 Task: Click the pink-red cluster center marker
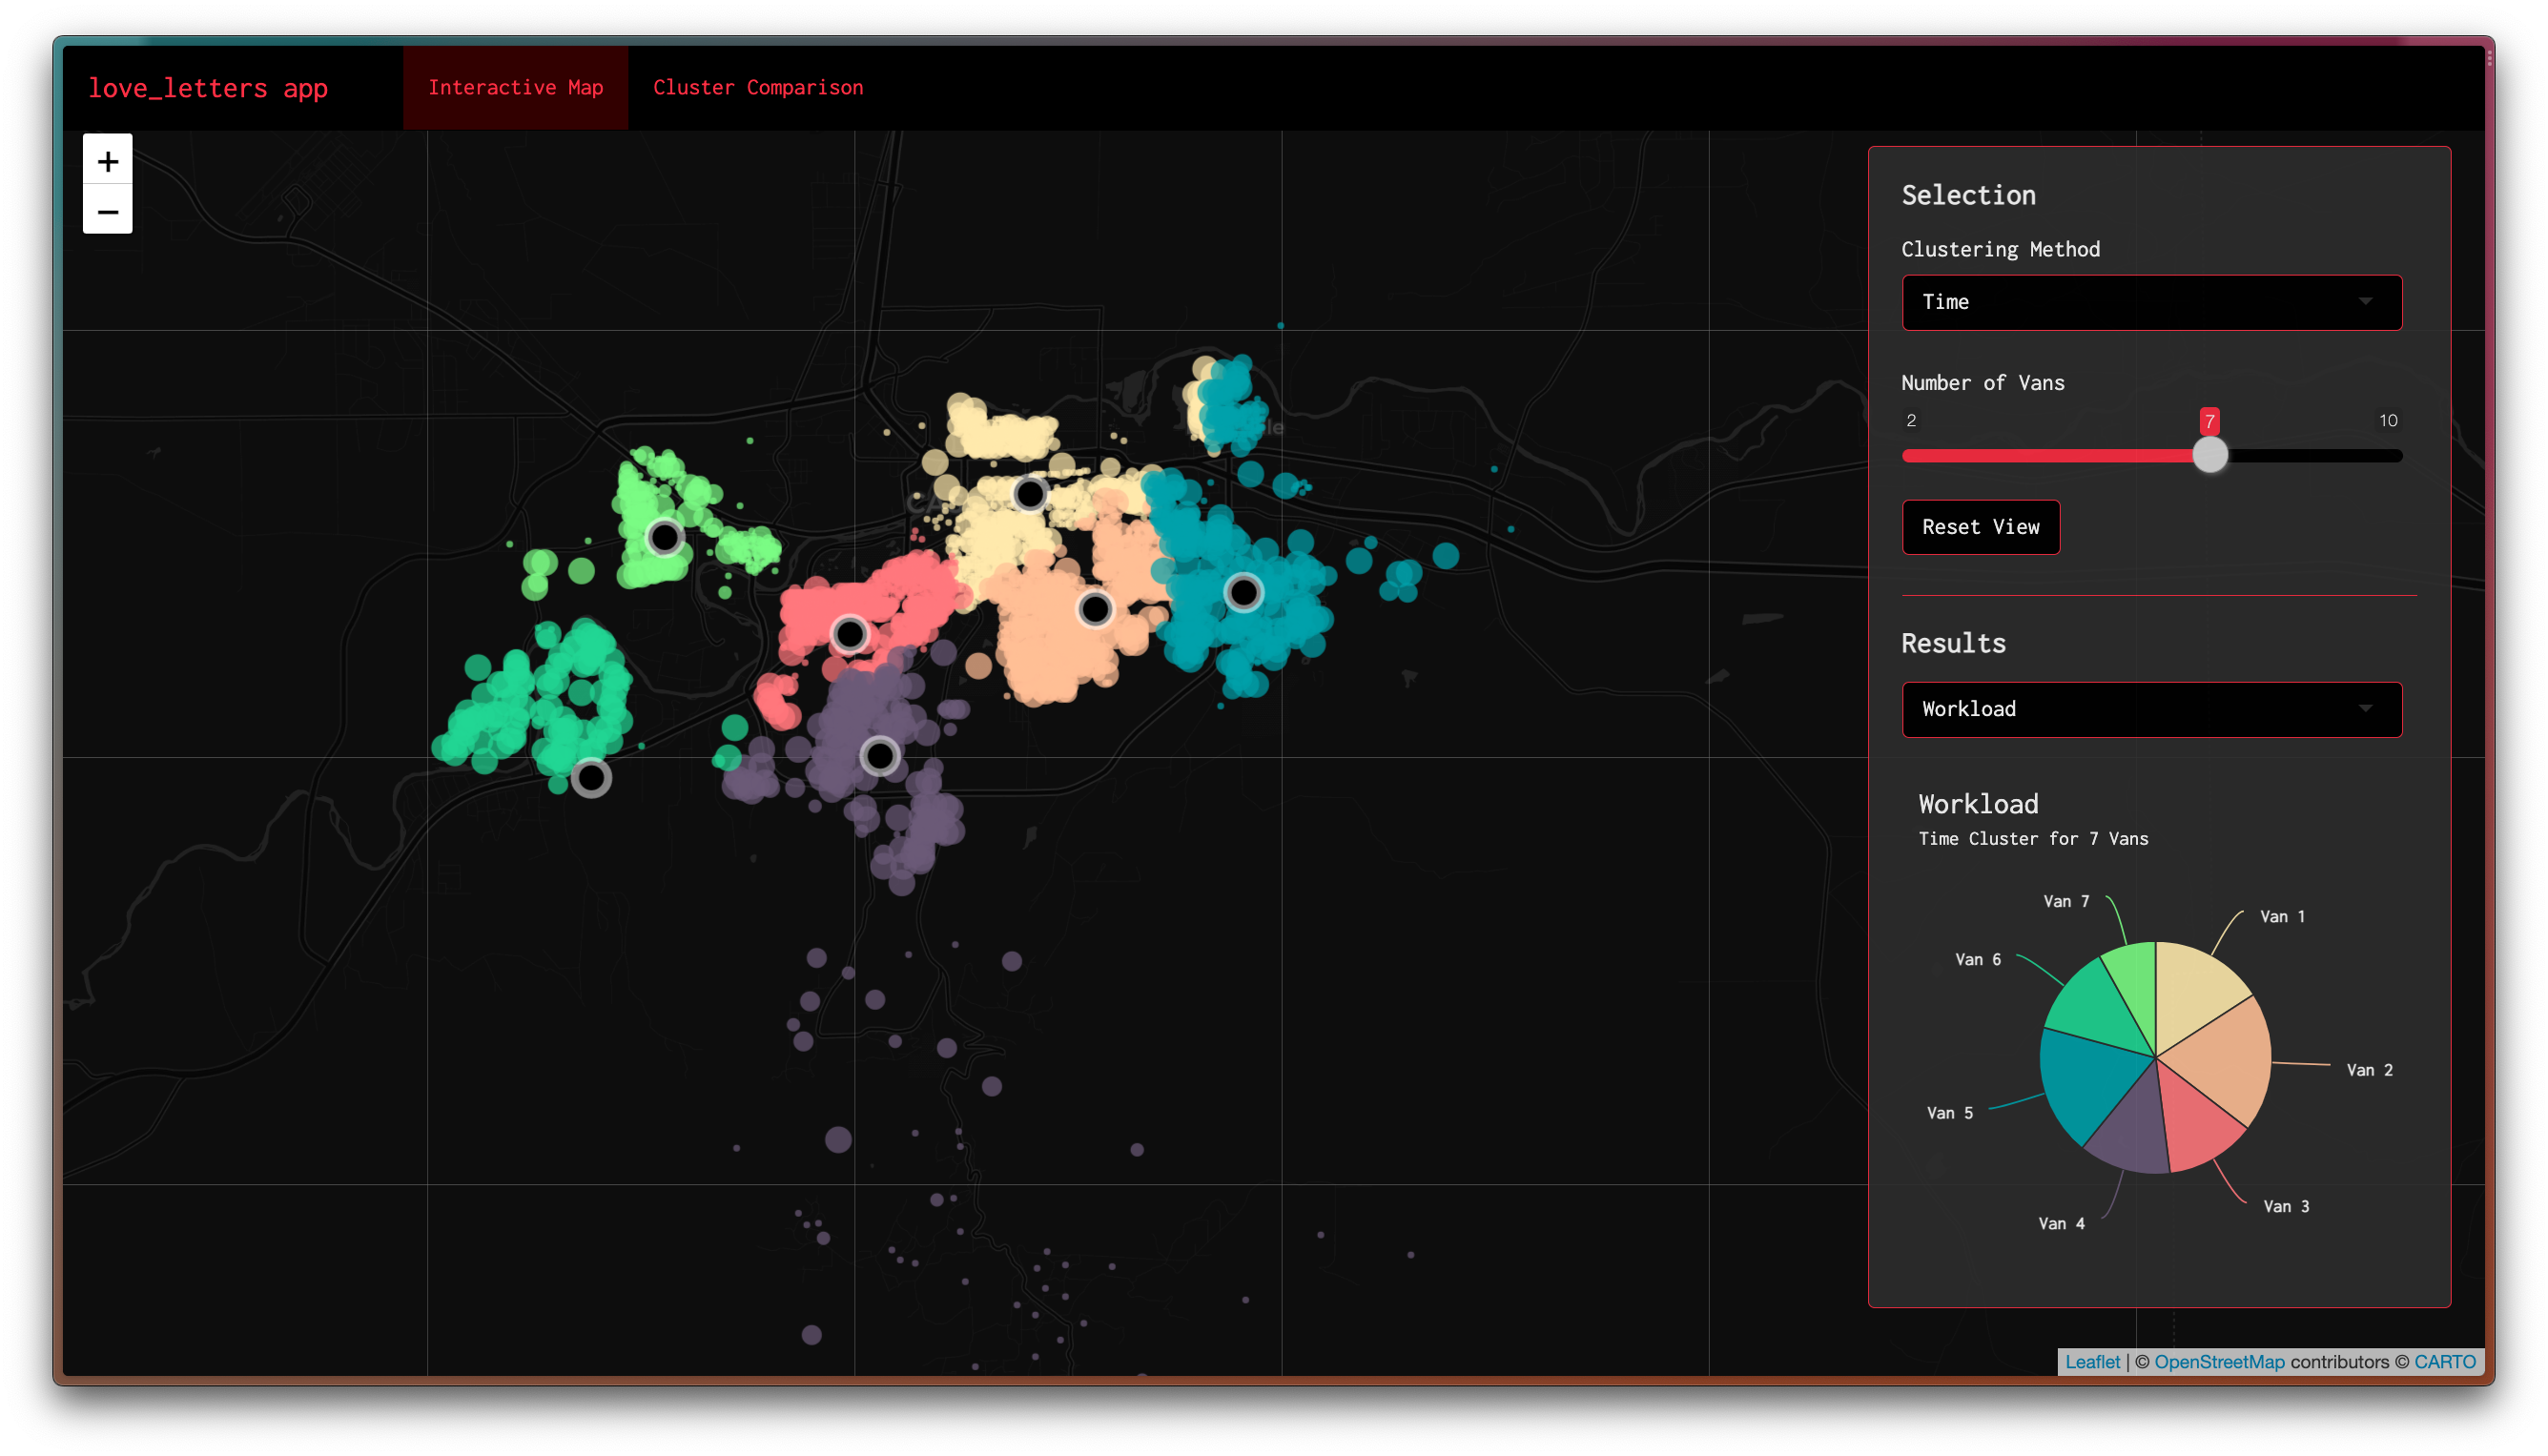point(849,633)
